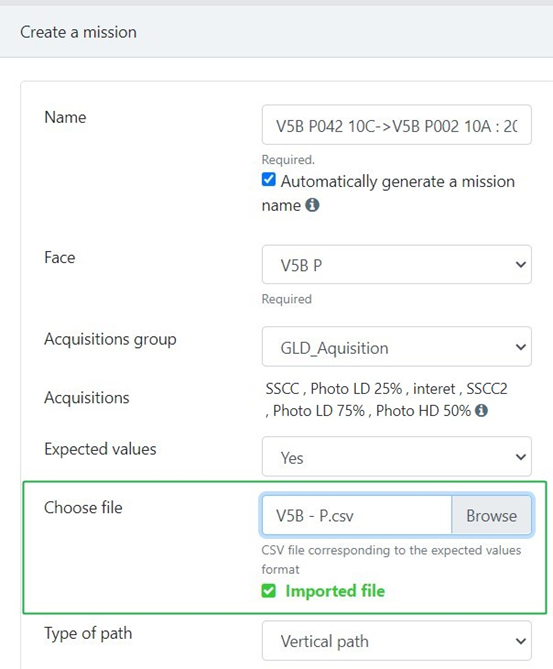Click the Choose file label
The width and height of the screenshot is (553, 669).
[x=83, y=508]
